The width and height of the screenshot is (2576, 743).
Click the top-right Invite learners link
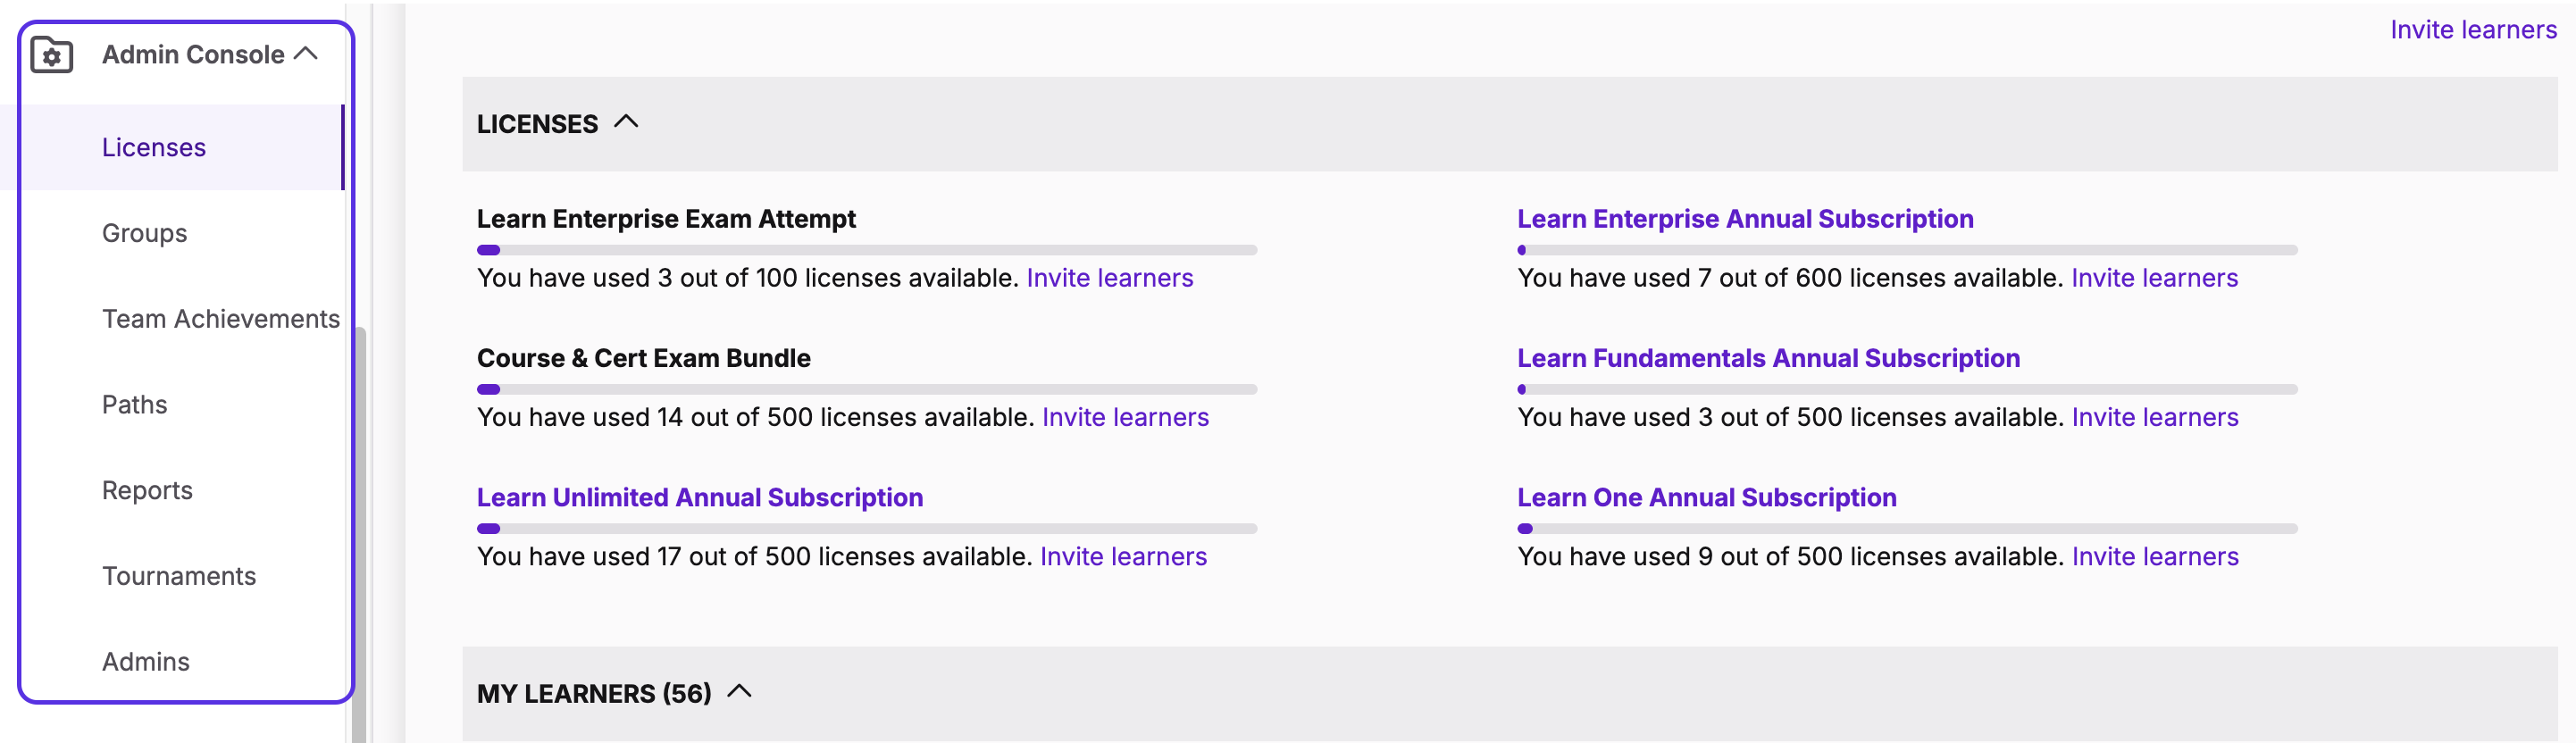tap(2473, 30)
